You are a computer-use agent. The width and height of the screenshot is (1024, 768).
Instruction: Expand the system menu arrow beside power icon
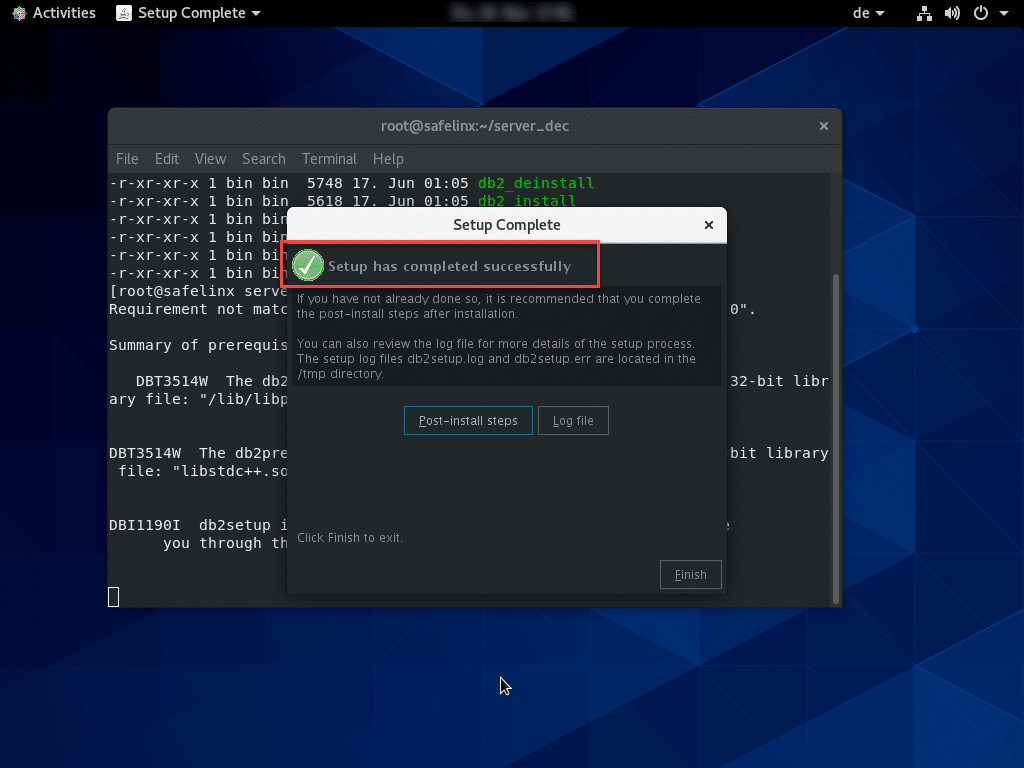(1003, 14)
